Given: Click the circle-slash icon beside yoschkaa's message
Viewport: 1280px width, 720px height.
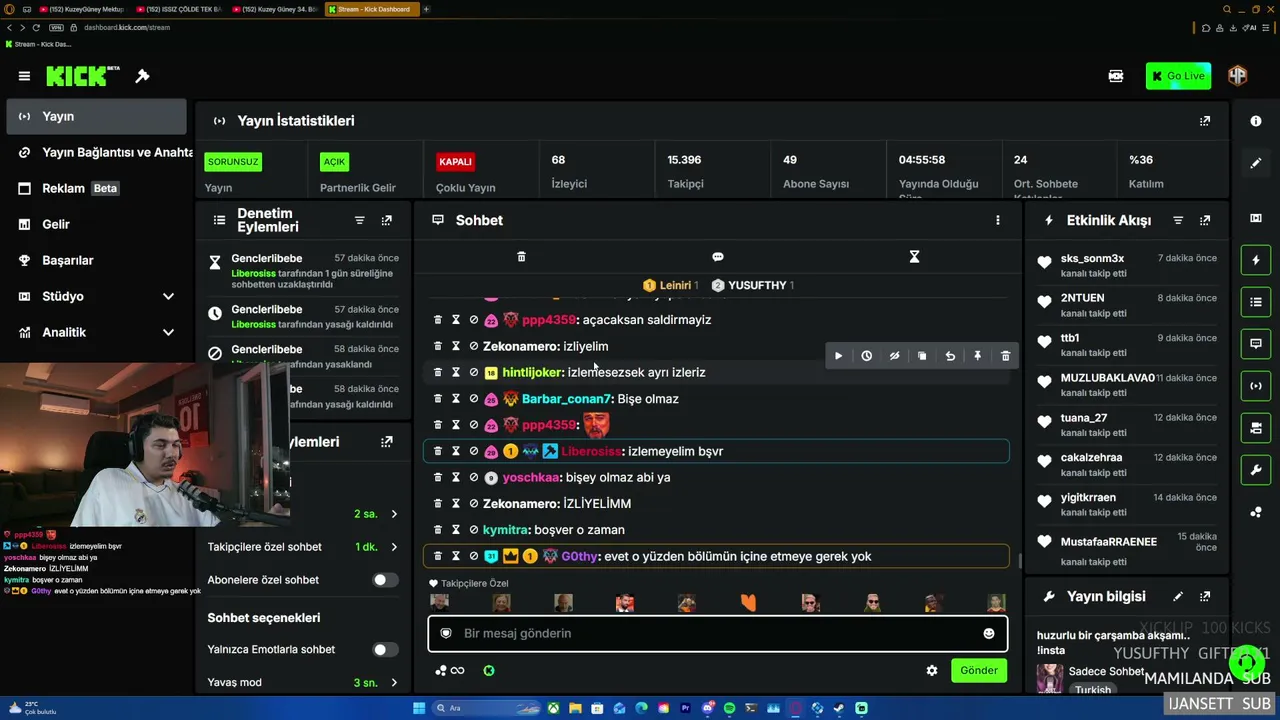Looking at the screenshot, I should point(474,478).
